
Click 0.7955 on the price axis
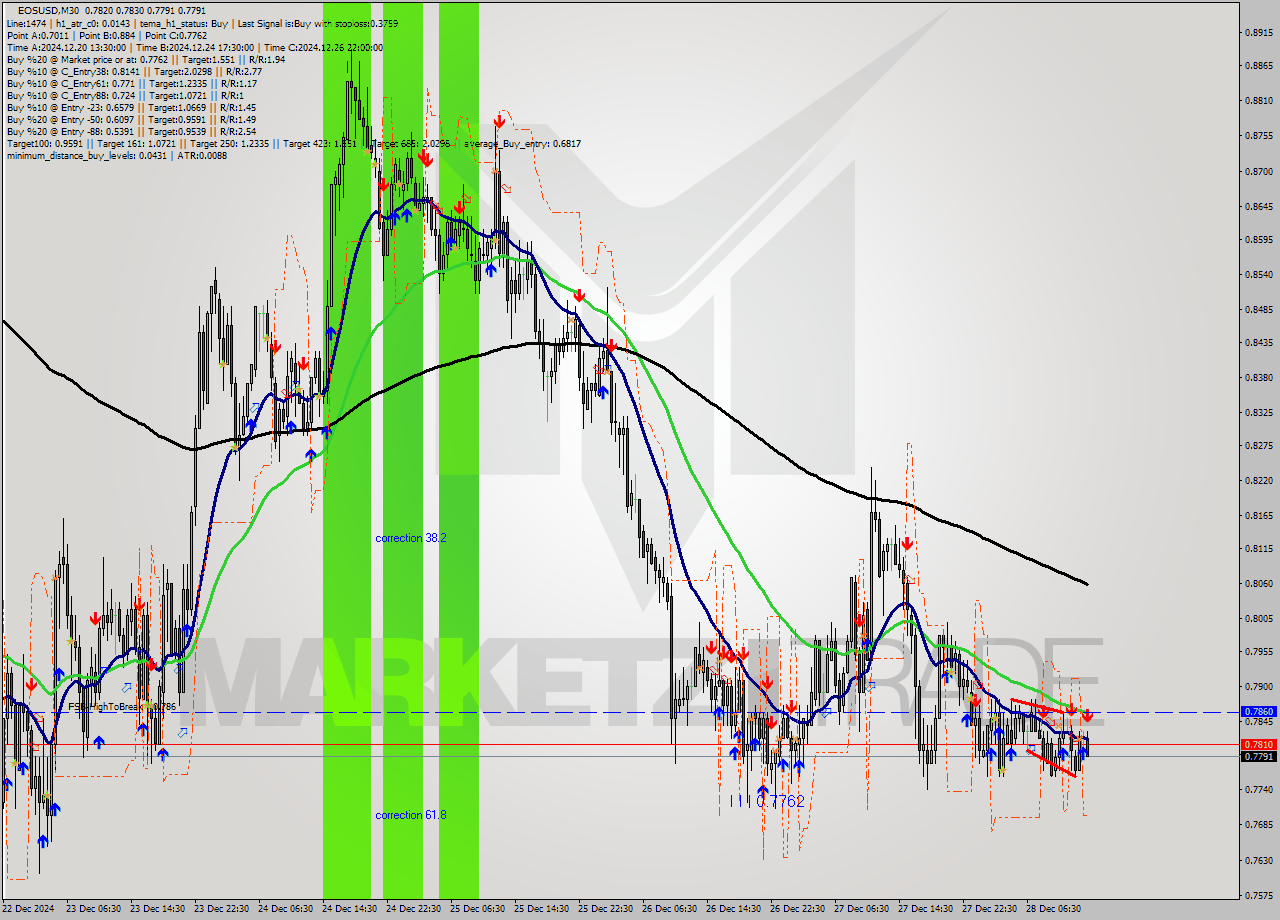pyautogui.click(x=1259, y=652)
